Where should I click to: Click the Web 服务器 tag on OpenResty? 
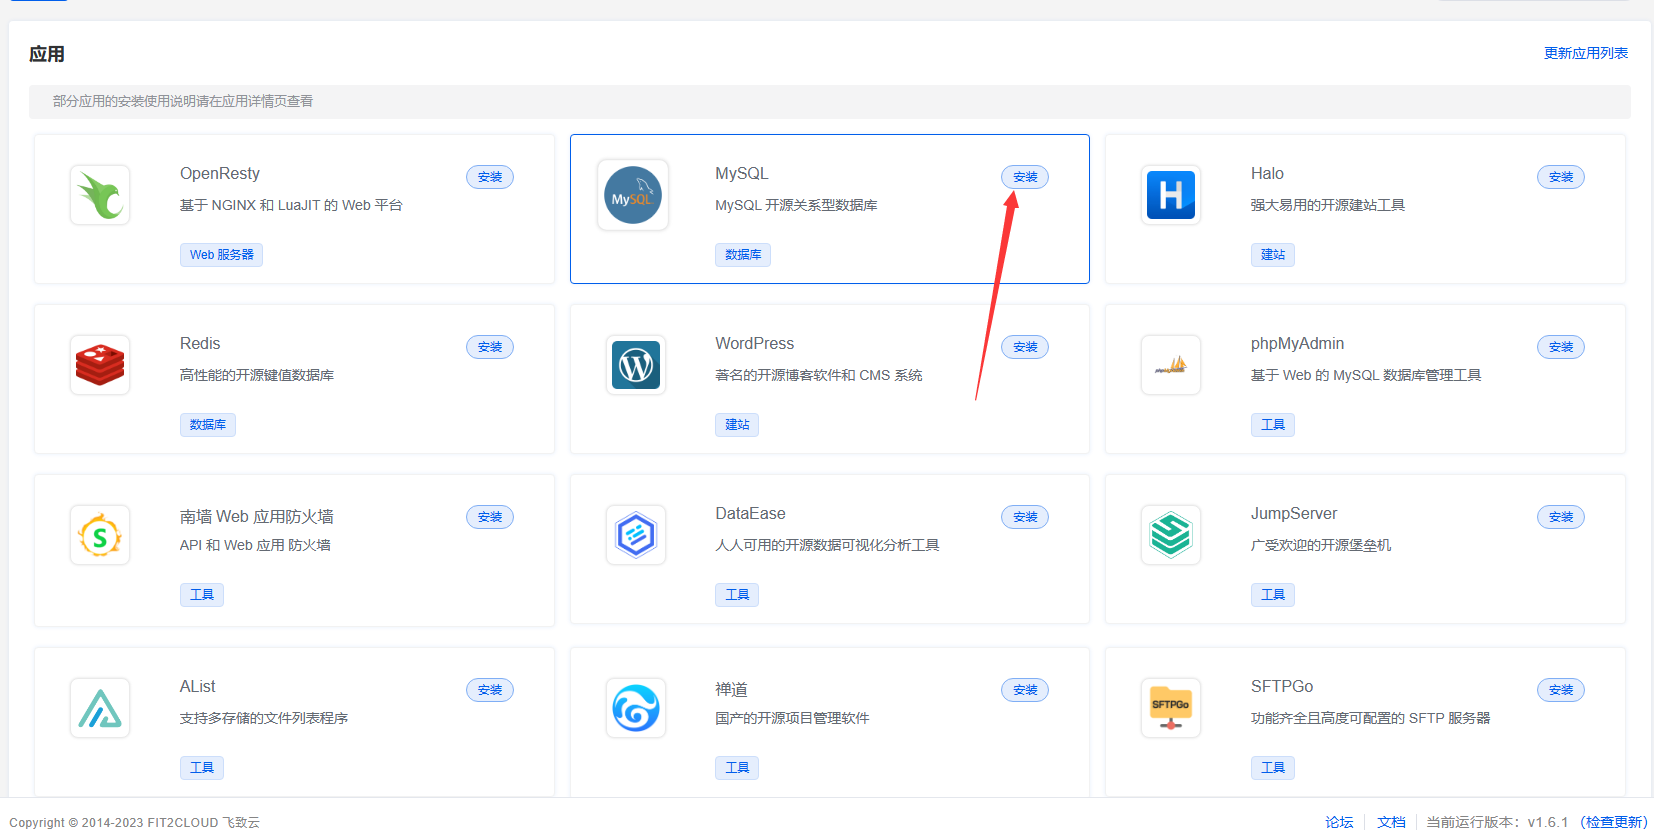[x=222, y=255]
